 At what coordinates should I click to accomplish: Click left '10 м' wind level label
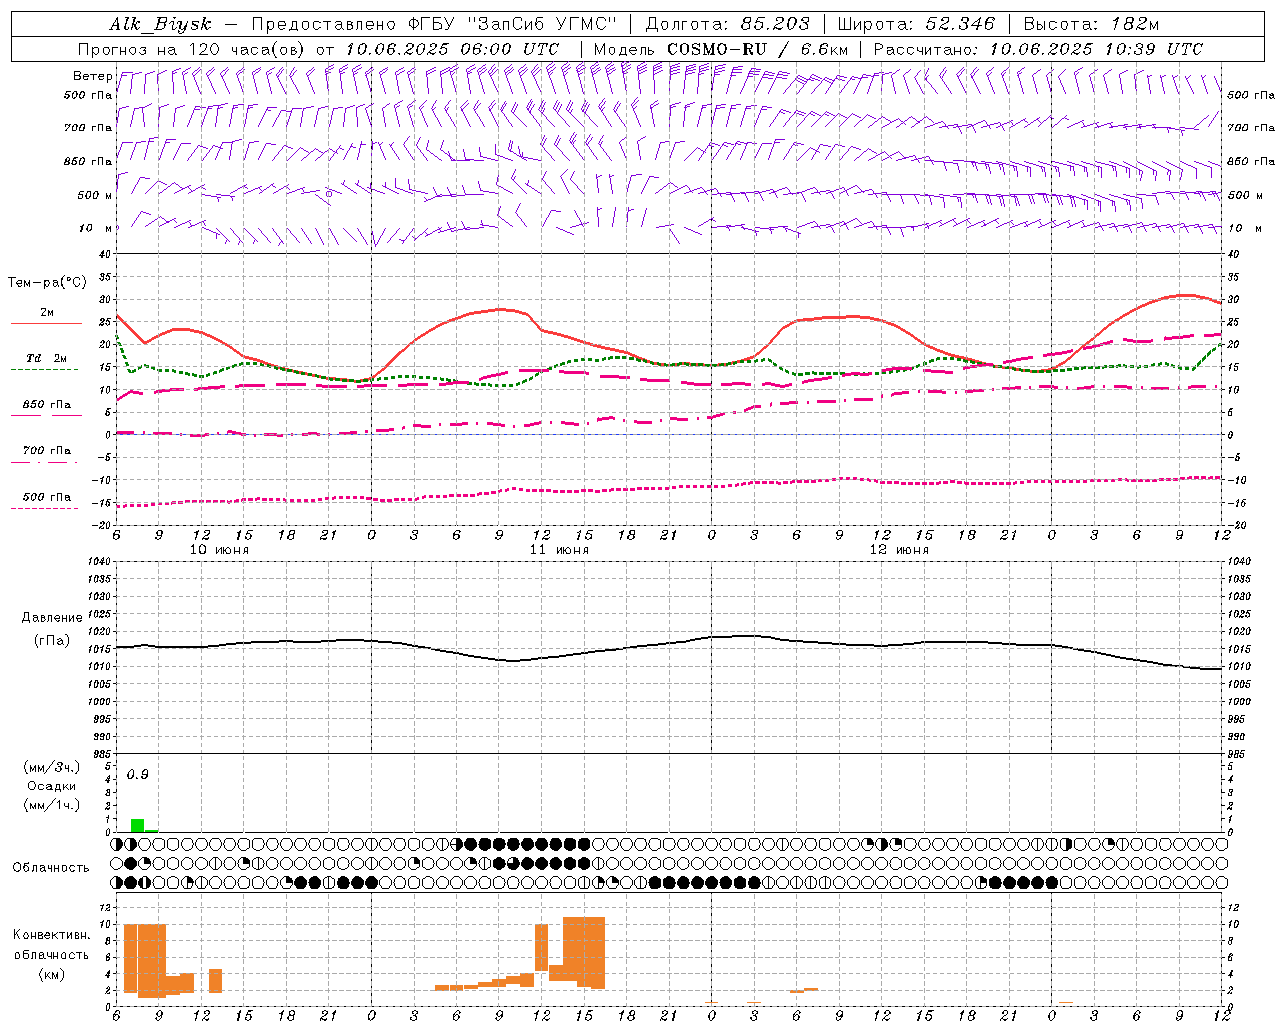(x=96, y=228)
